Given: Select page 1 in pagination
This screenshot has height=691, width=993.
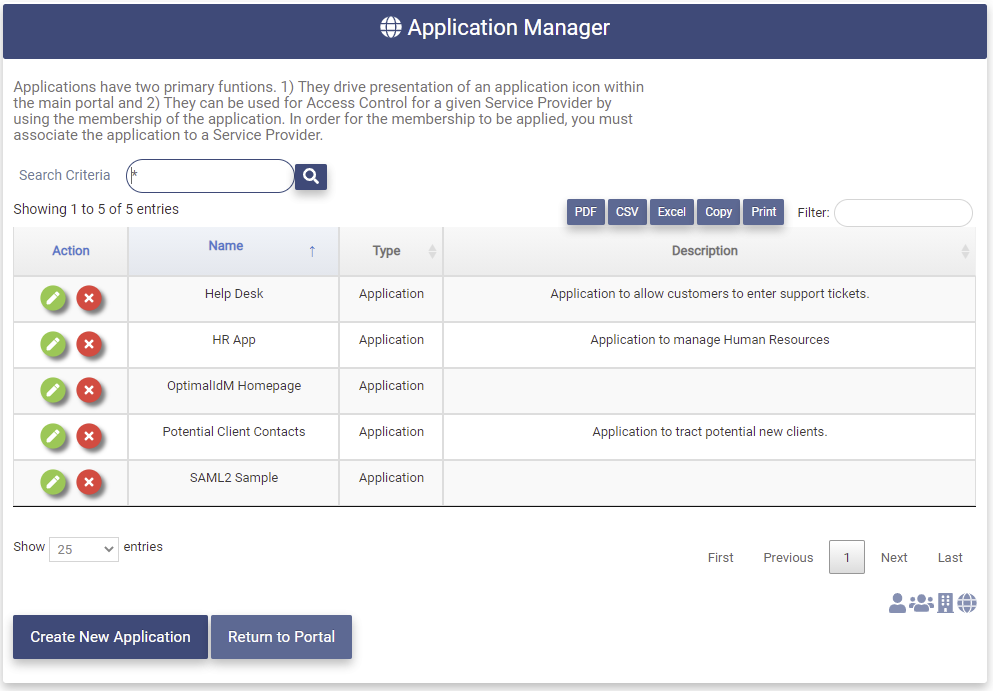Looking at the screenshot, I should click(x=847, y=557).
